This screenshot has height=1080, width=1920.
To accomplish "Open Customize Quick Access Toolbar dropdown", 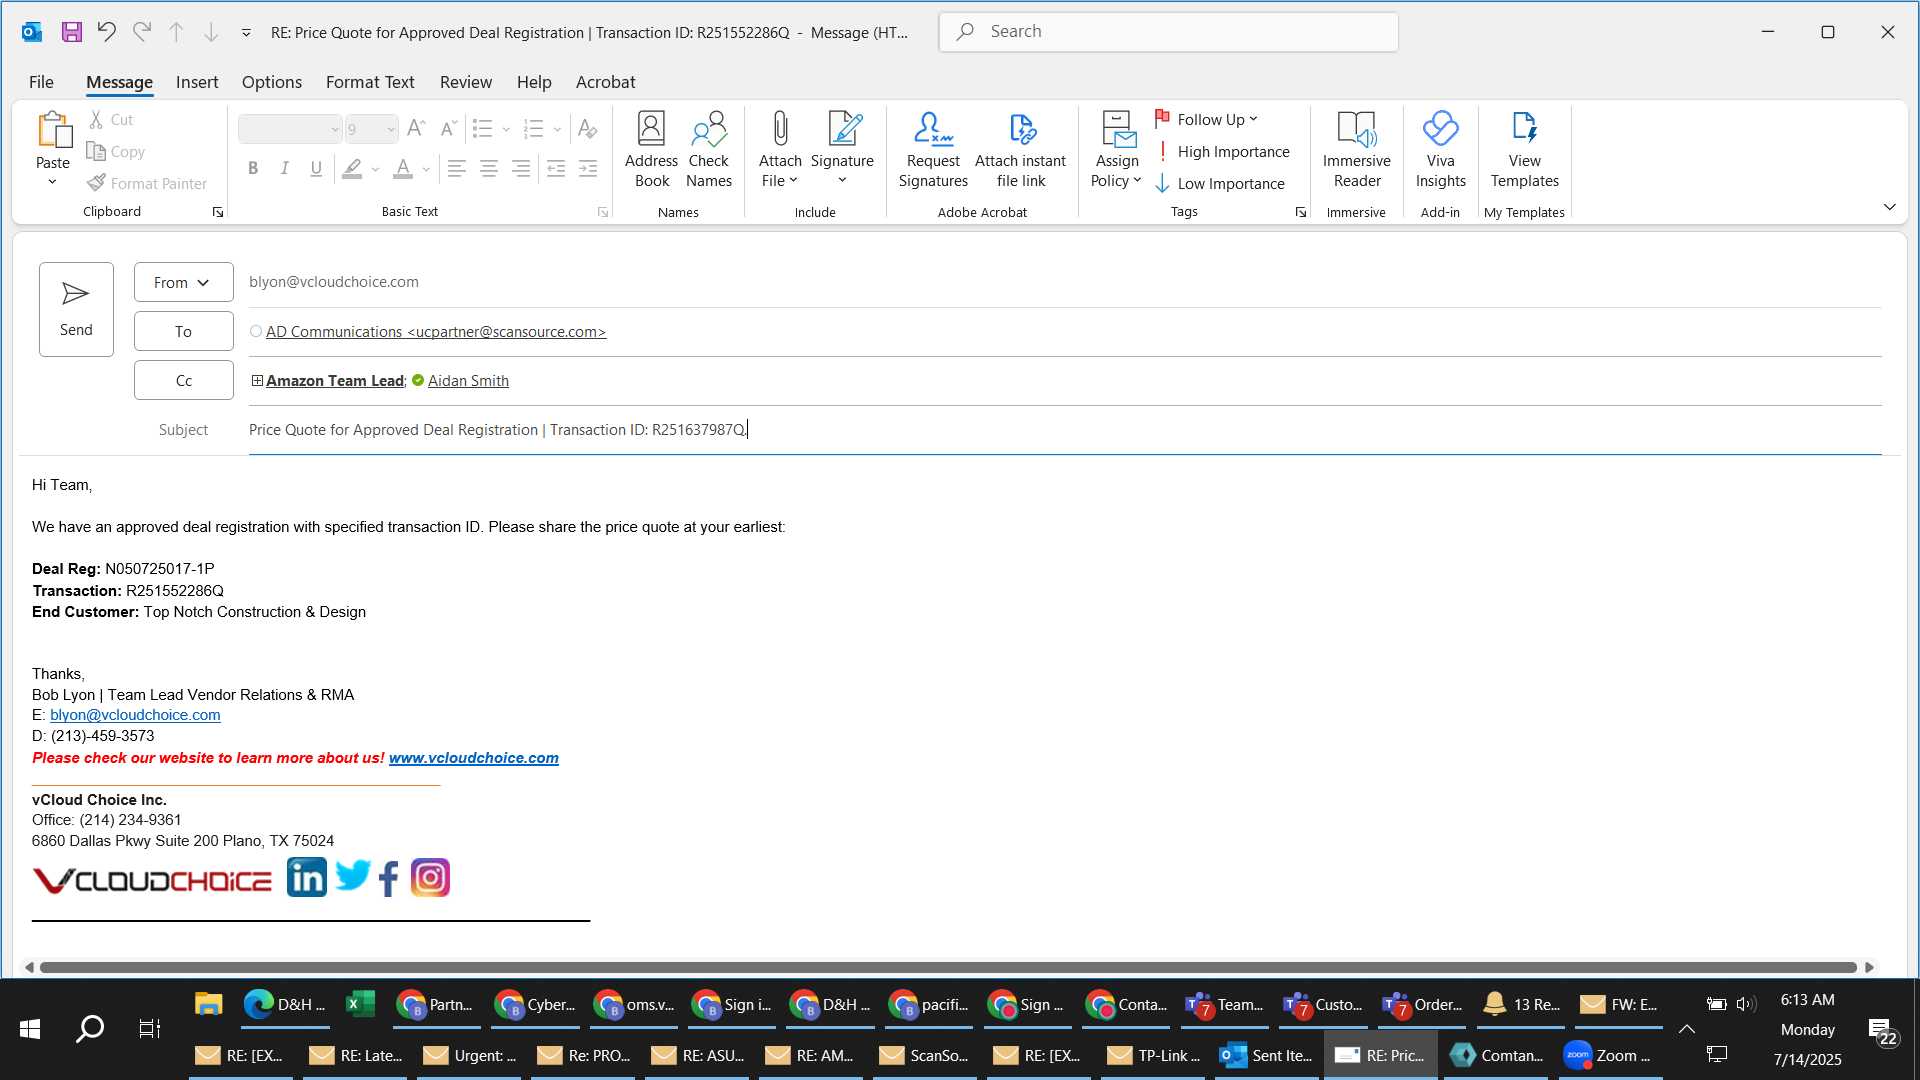I will (x=246, y=33).
